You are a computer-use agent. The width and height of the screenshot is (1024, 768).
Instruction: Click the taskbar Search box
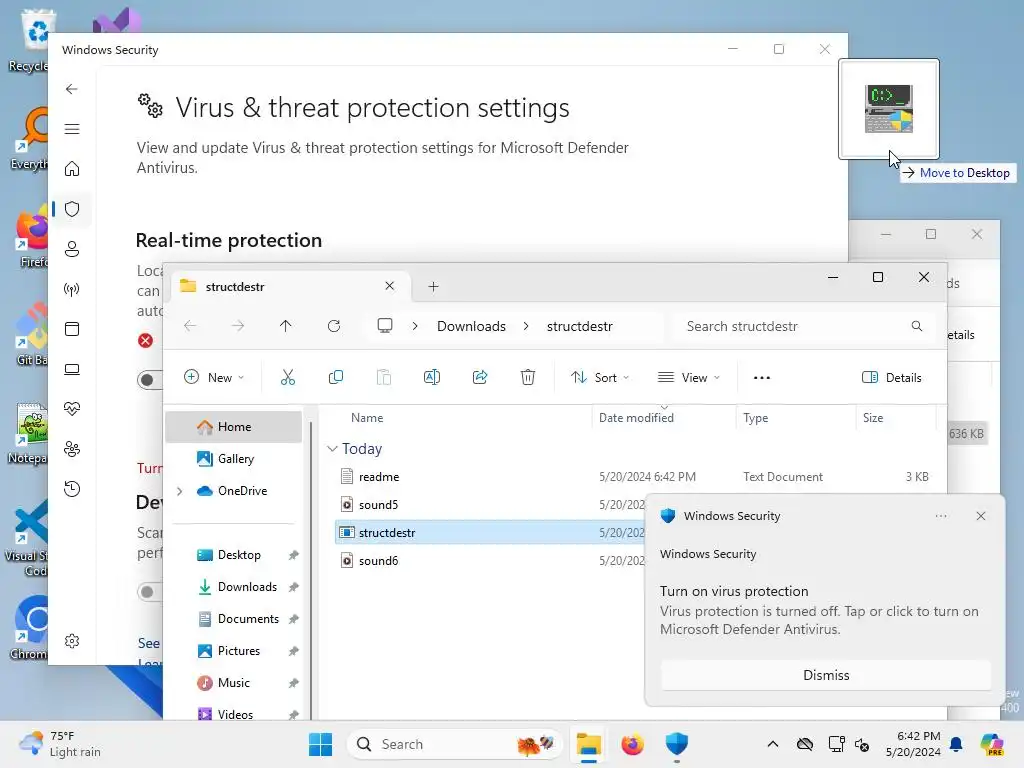point(455,744)
